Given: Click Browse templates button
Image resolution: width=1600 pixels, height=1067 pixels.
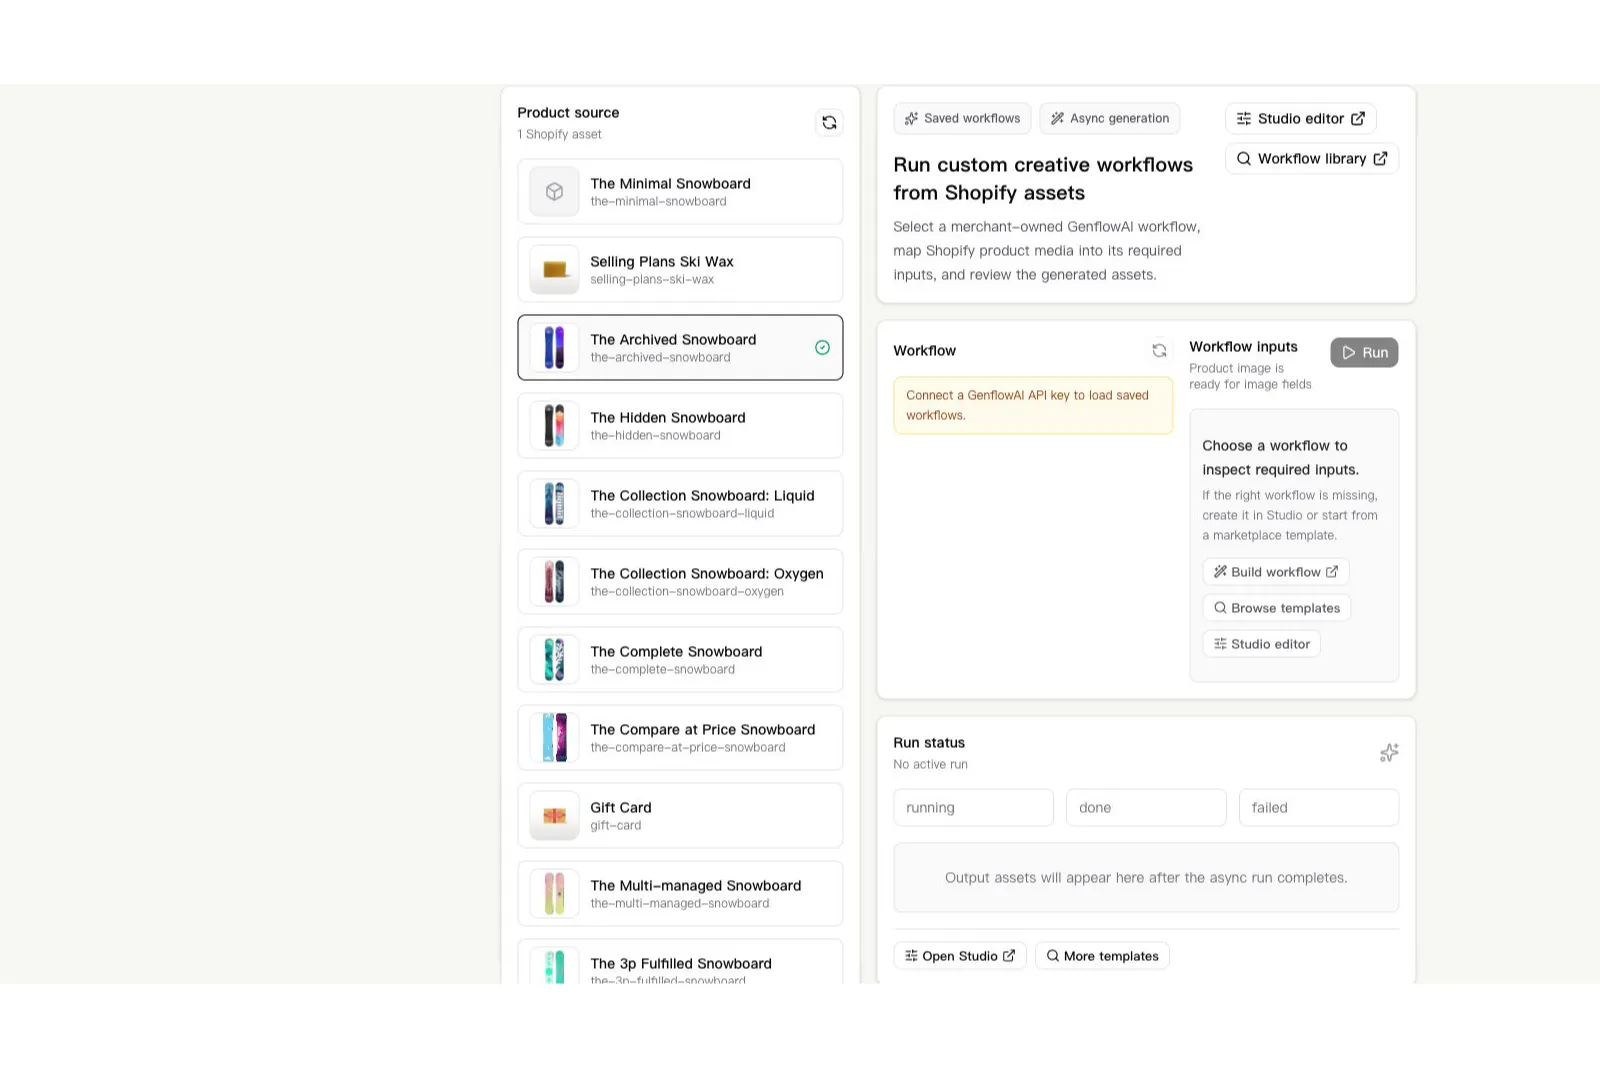Looking at the screenshot, I should coord(1277,608).
